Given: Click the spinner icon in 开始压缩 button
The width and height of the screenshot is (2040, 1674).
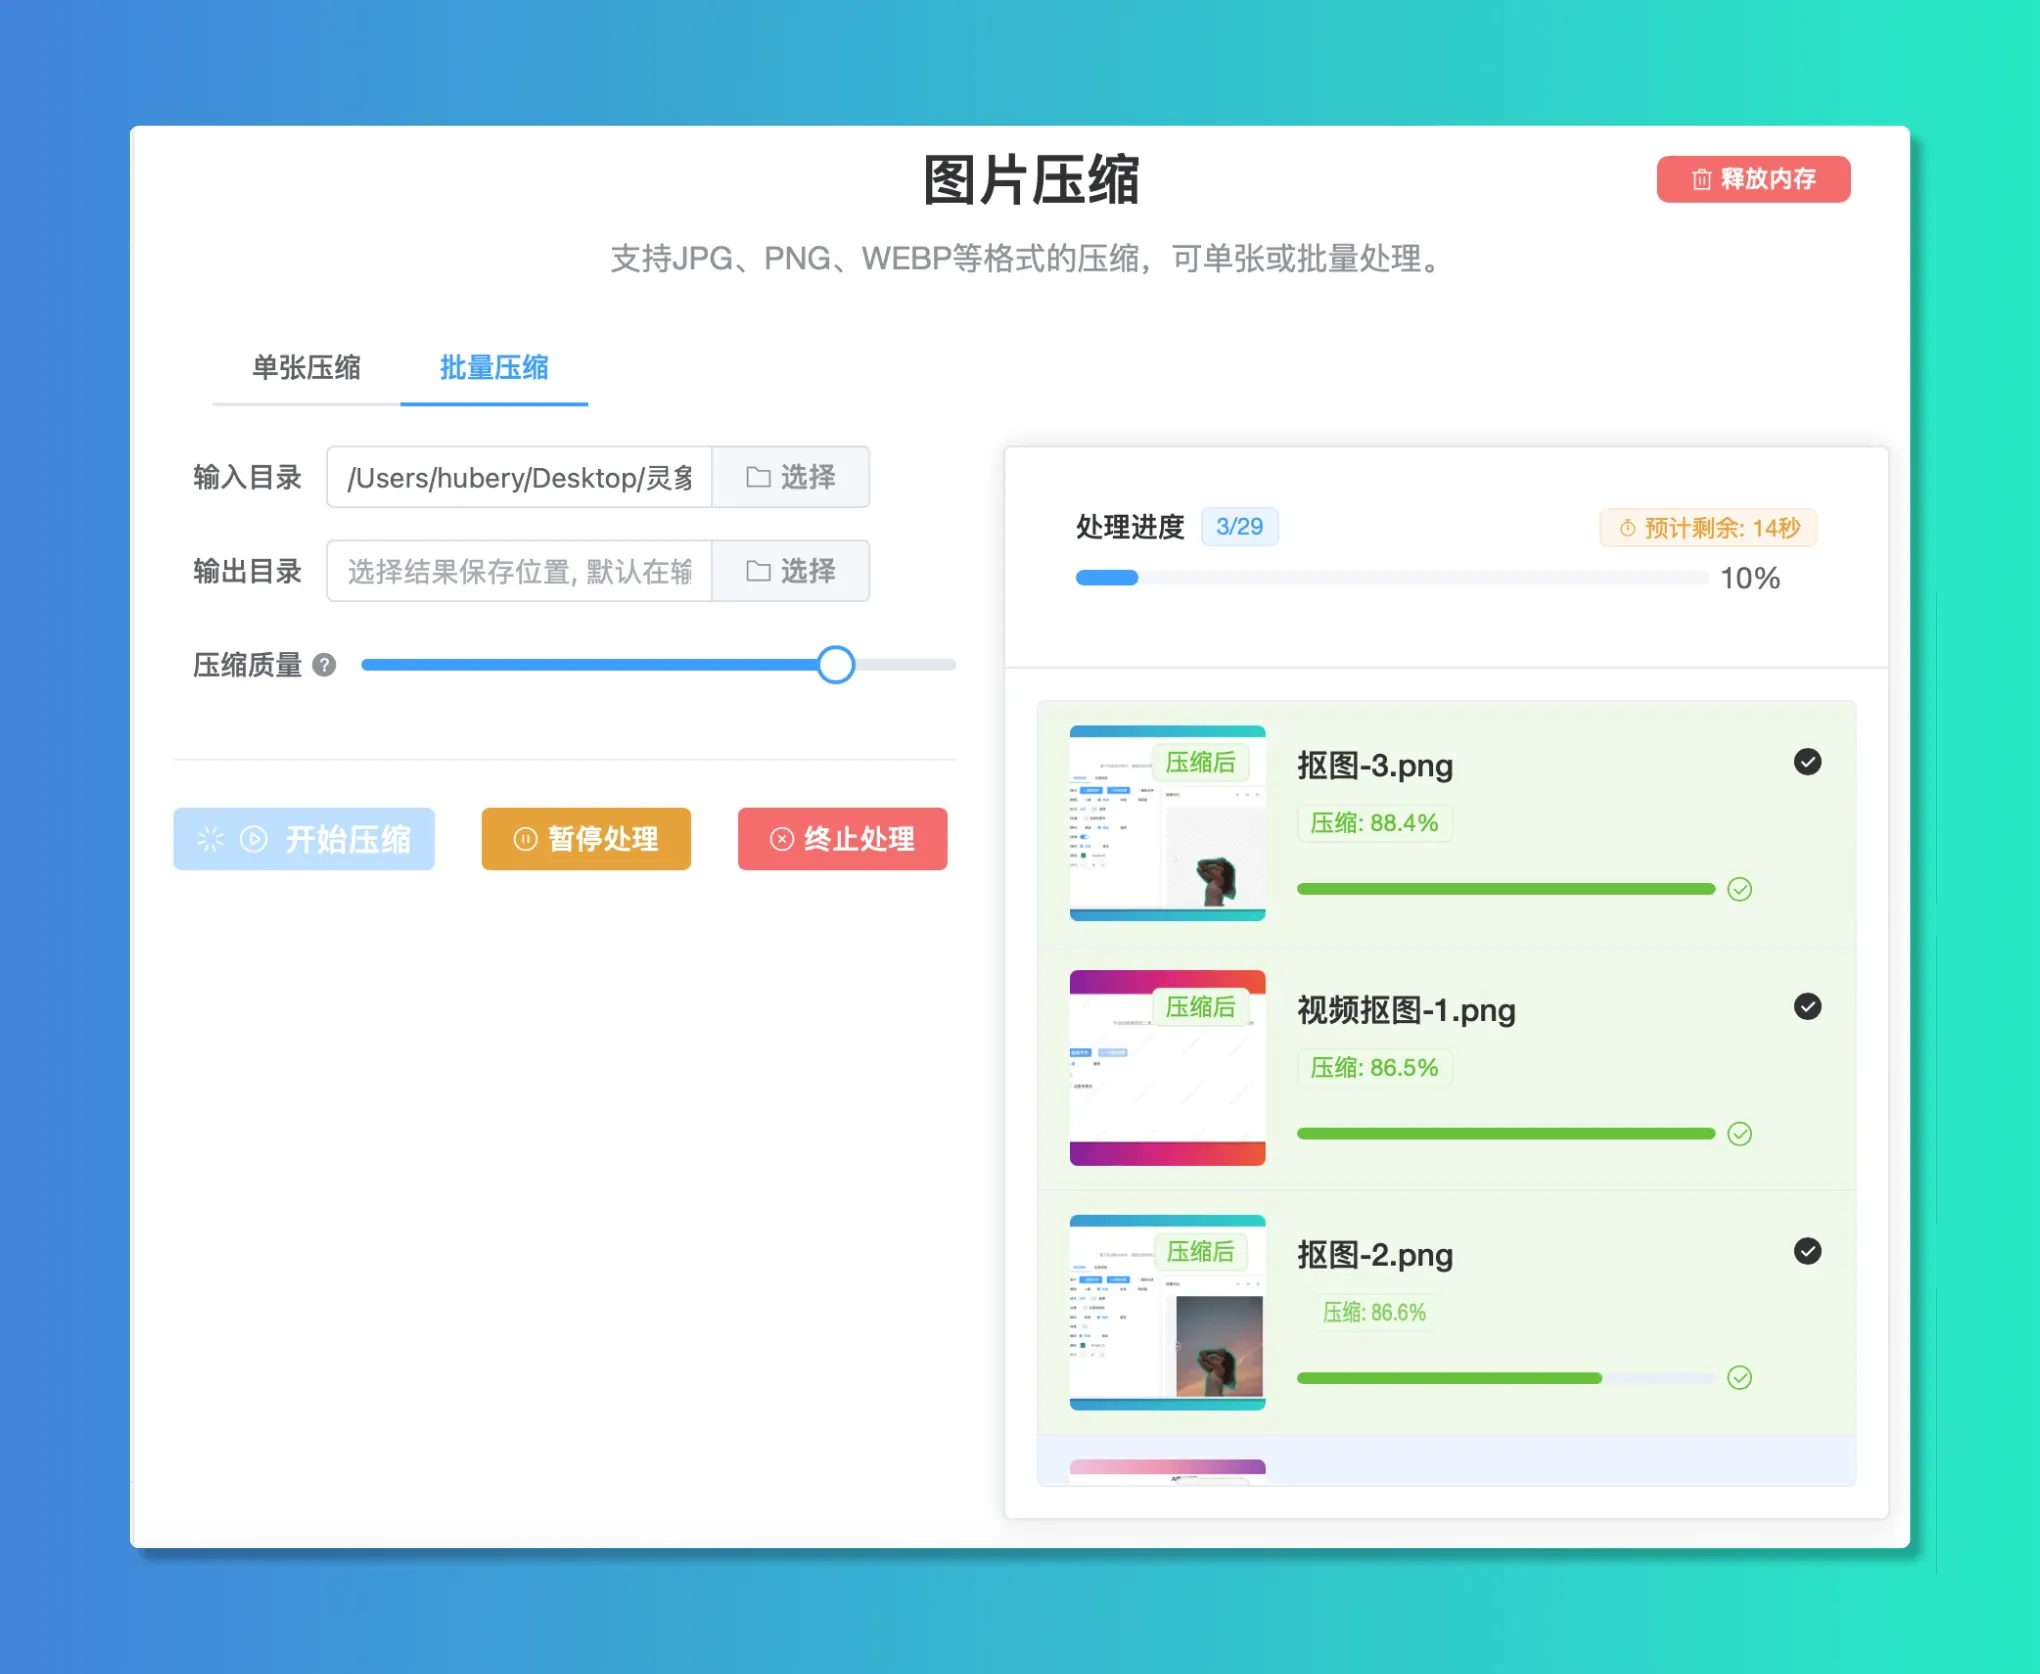Looking at the screenshot, I should [209, 839].
